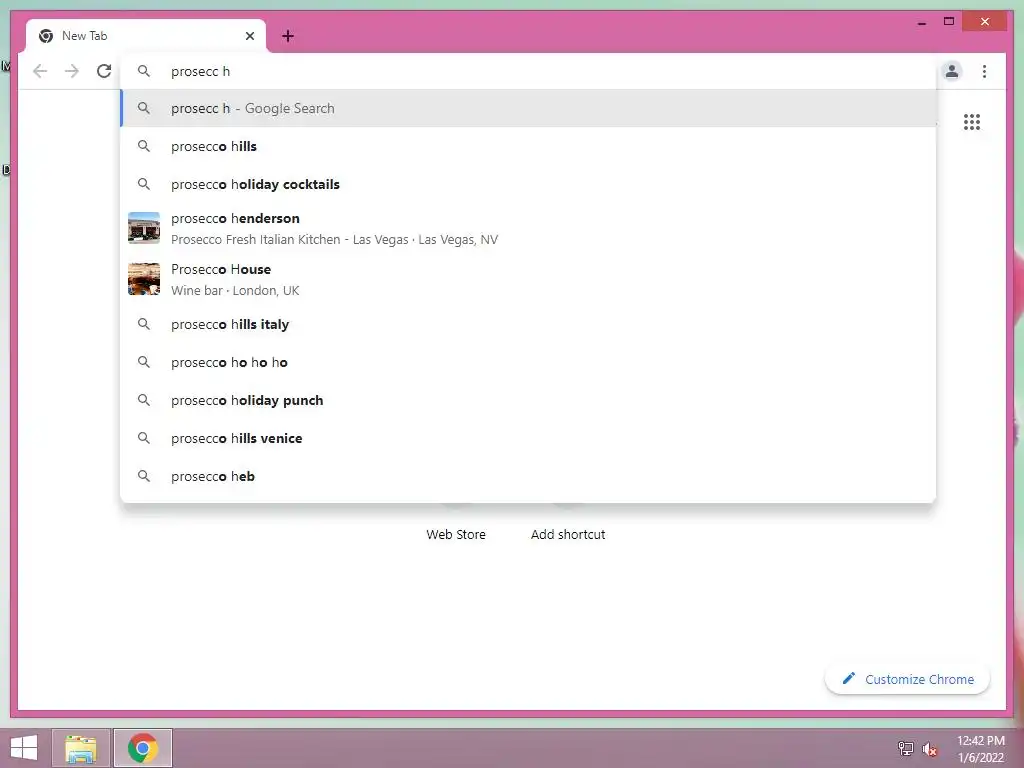The image size is (1024, 768).
Task: Minimize the Chrome window
Action: tap(922, 22)
